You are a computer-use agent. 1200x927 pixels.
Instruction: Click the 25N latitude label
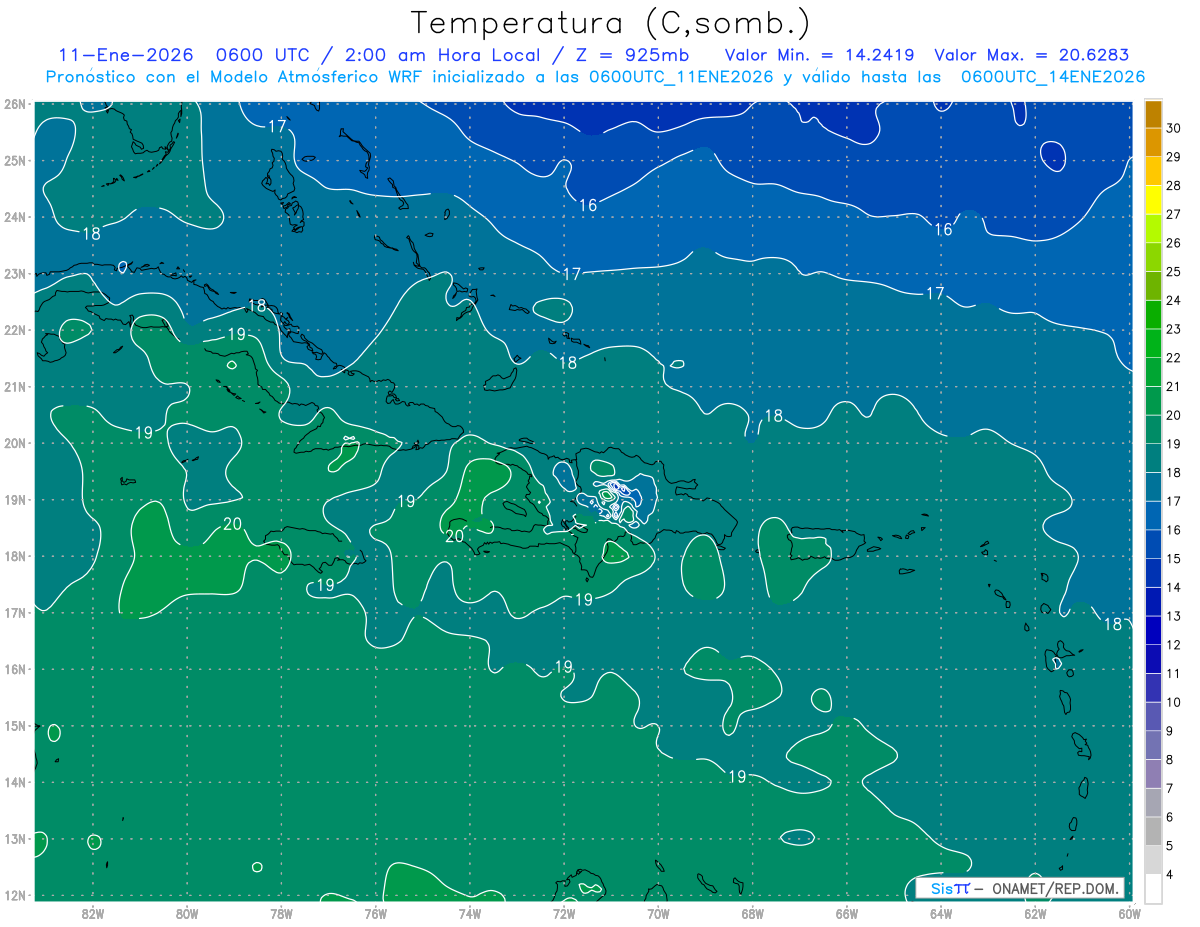[15, 160]
